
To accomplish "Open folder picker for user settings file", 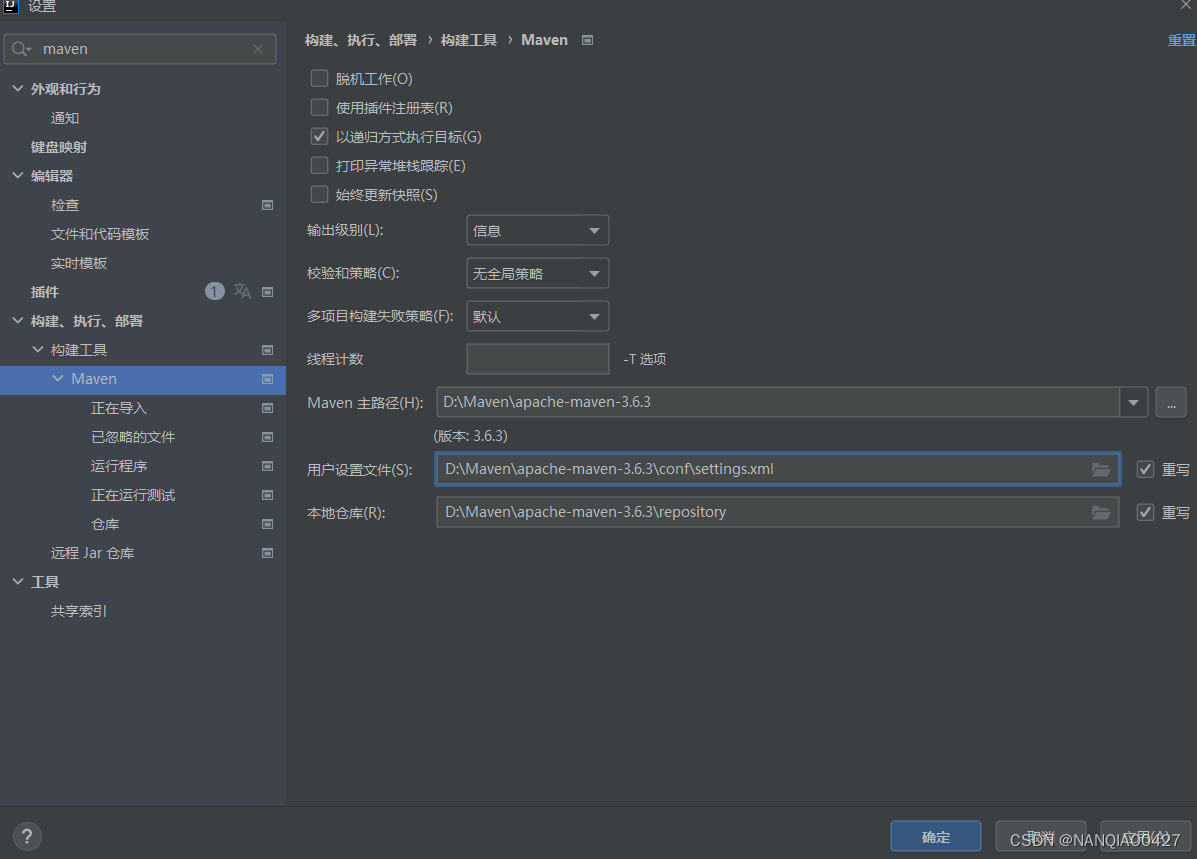I will [x=1101, y=469].
